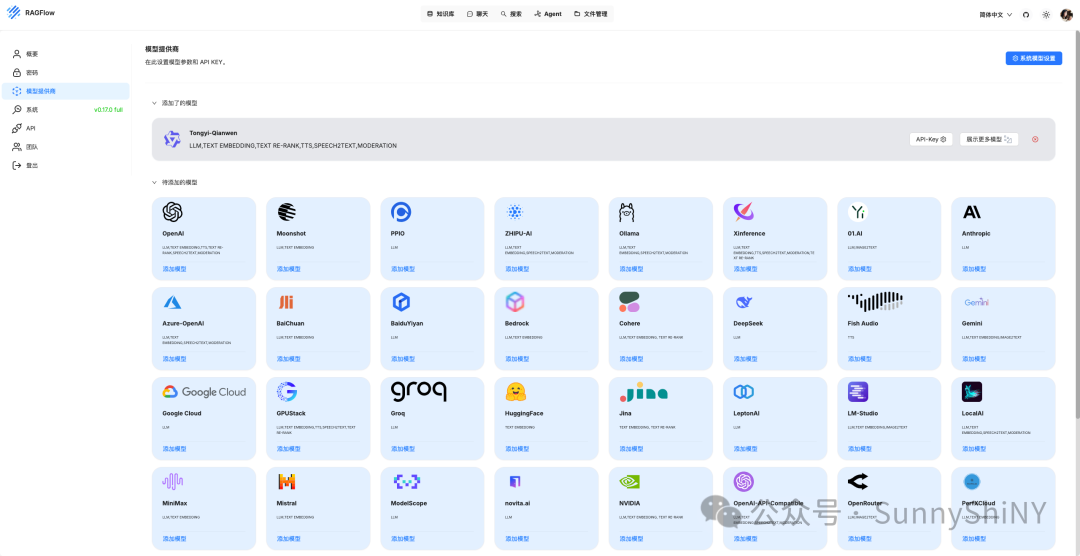1080x556 pixels.
Task: Click 添加模型 under Ollama
Action: (632, 269)
